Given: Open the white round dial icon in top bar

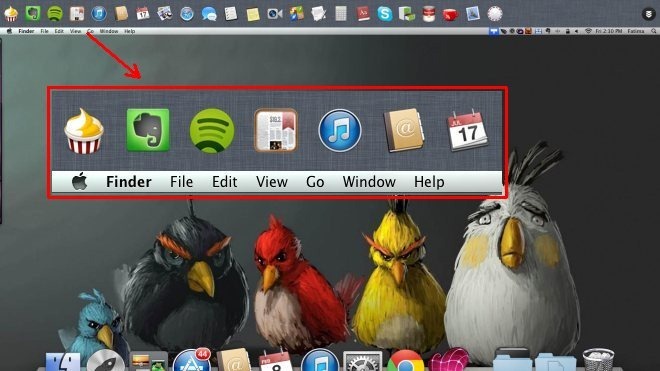Looking at the screenshot, I should point(495,13).
